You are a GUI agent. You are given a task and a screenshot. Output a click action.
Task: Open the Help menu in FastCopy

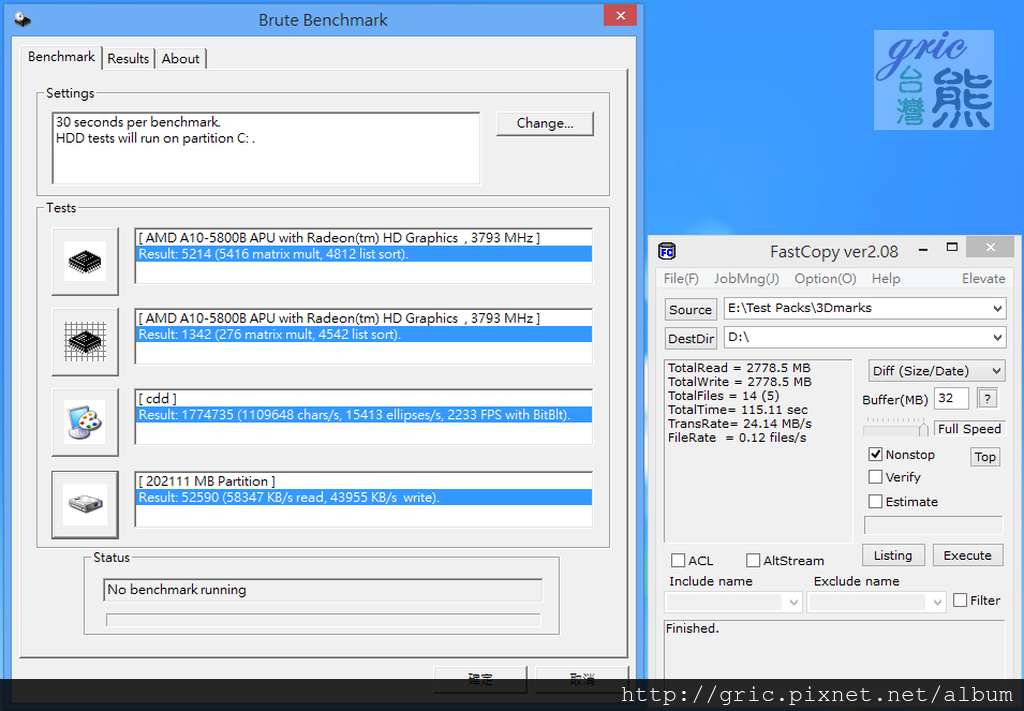pos(886,279)
